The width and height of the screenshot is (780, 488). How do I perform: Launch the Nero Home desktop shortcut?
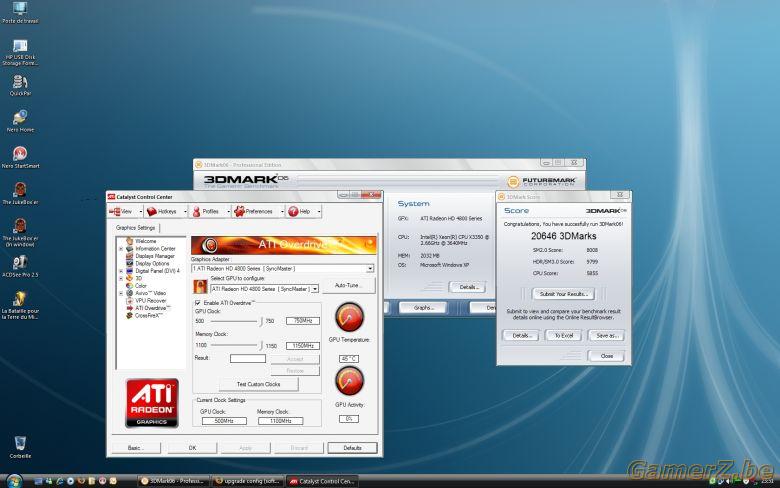(20, 121)
